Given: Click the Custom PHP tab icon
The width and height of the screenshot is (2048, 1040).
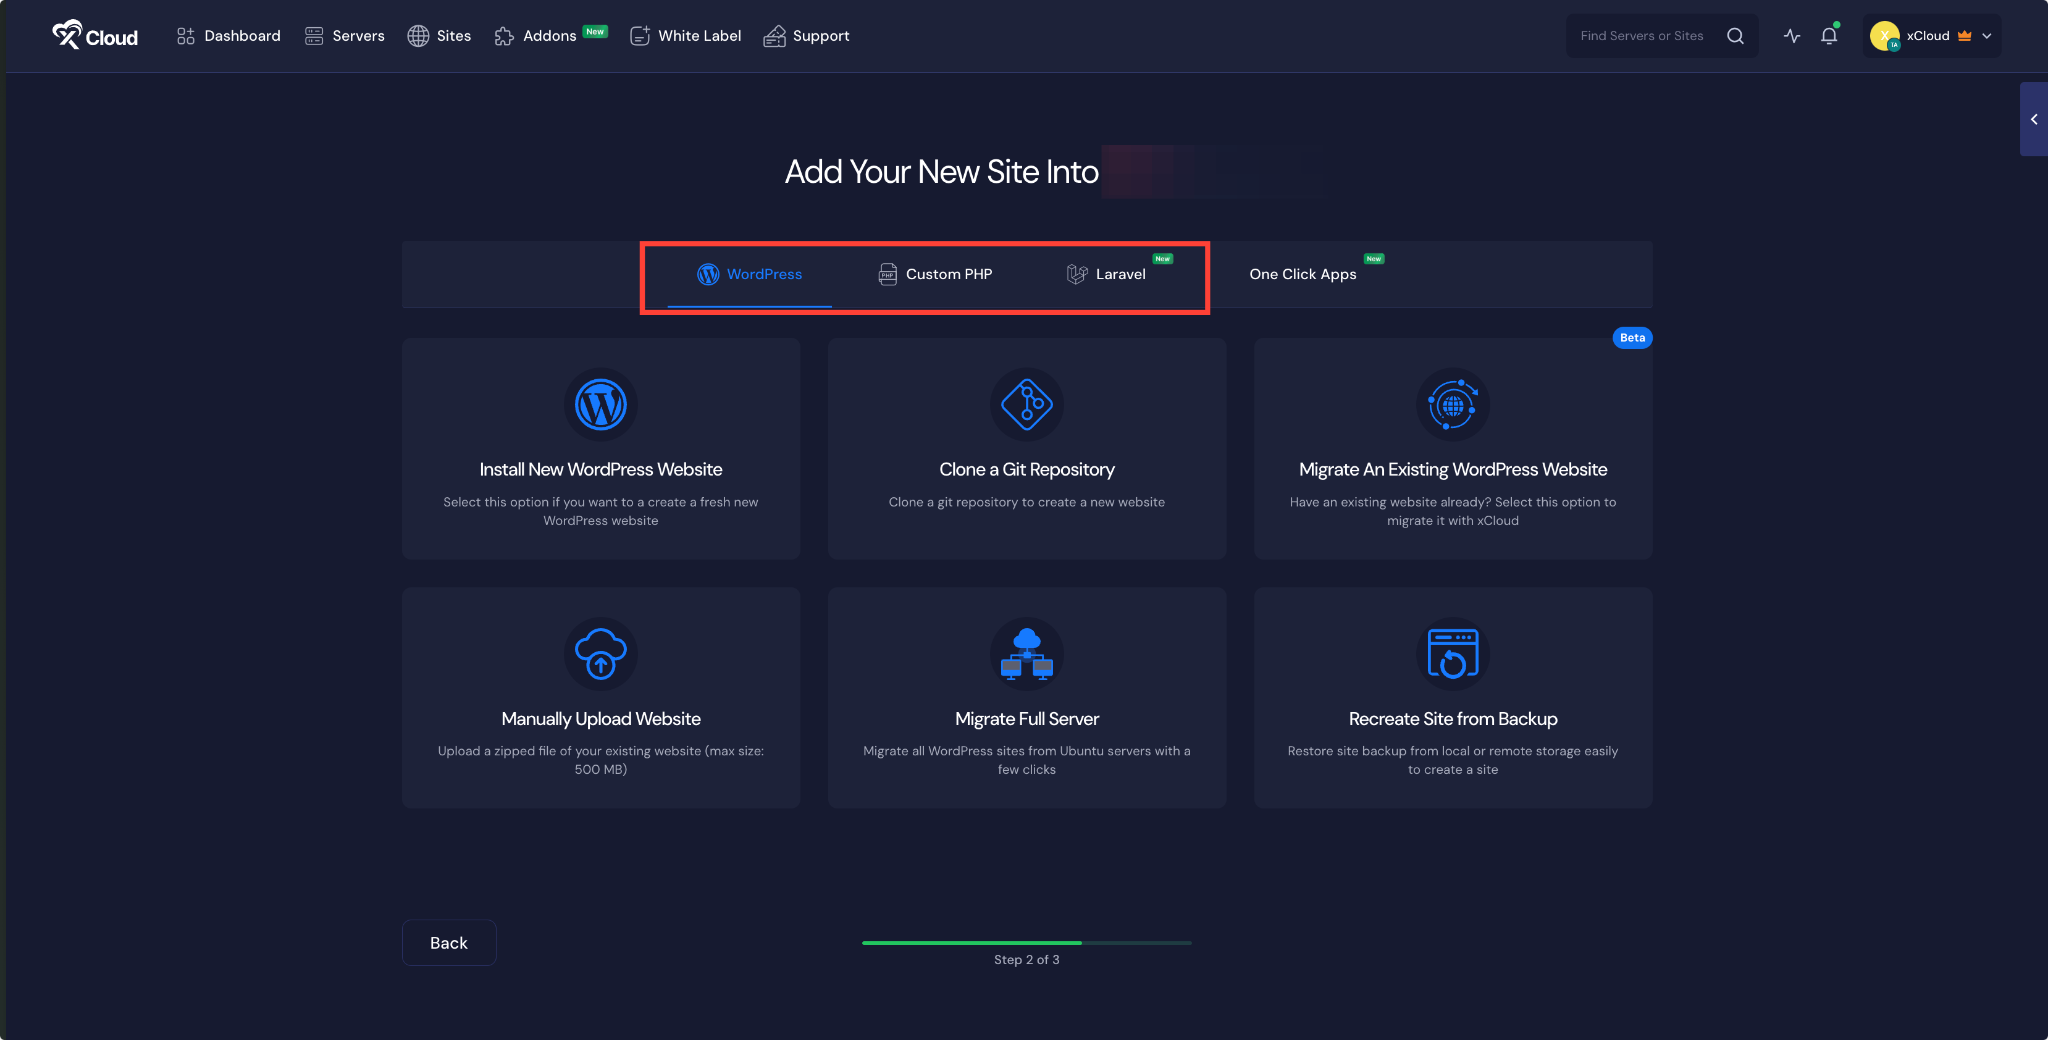Looking at the screenshot, I should [x=887, y=274].
